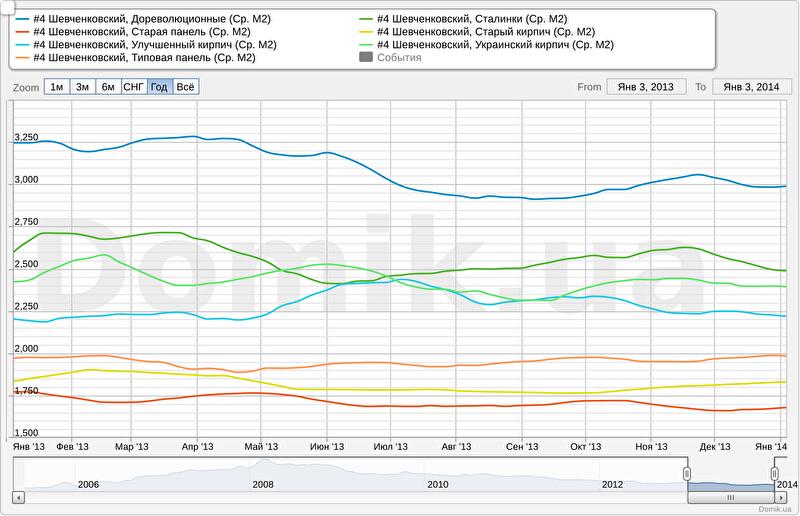Screen dimensions: 800x516
Task: Choose the СНГ zoom option
Action: [x=133, y=87]
